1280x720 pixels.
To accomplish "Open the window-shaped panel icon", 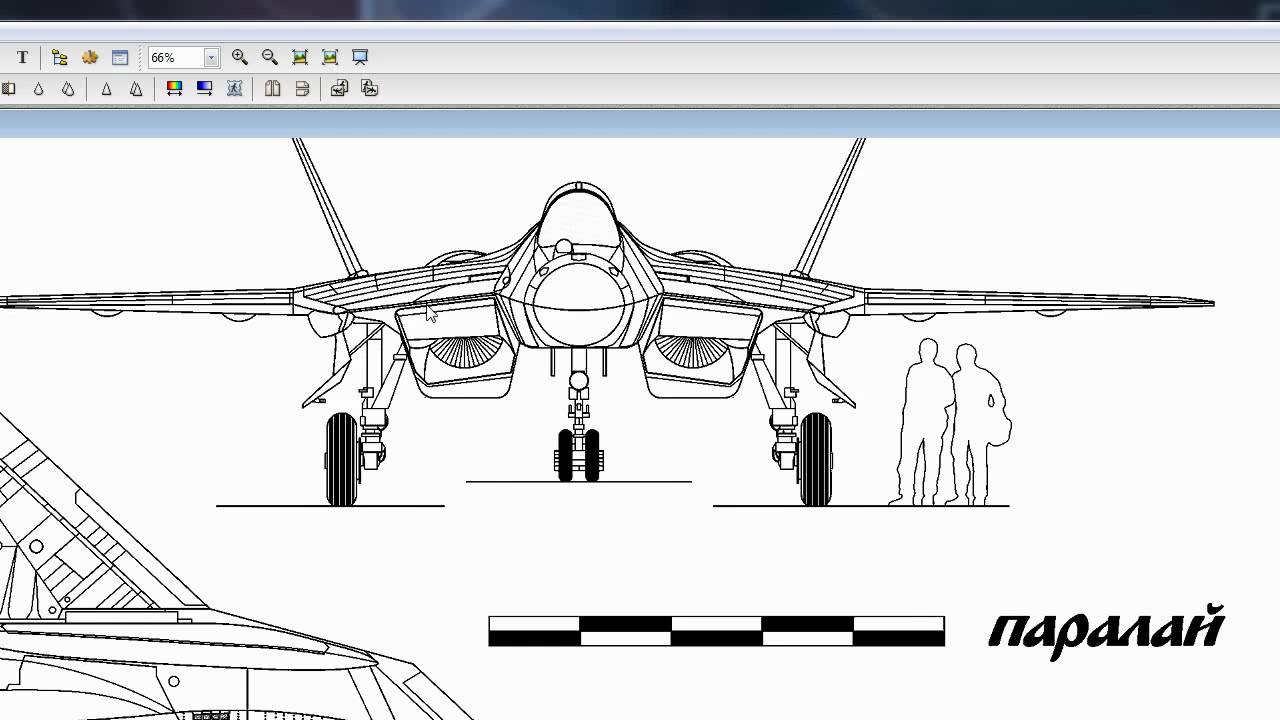I will pyautogui.click(x=120, y=57).
